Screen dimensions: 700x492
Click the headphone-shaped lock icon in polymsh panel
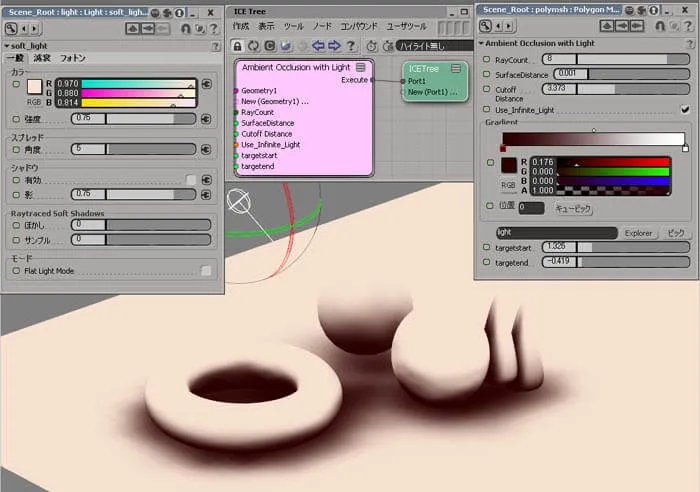[660, 26]
